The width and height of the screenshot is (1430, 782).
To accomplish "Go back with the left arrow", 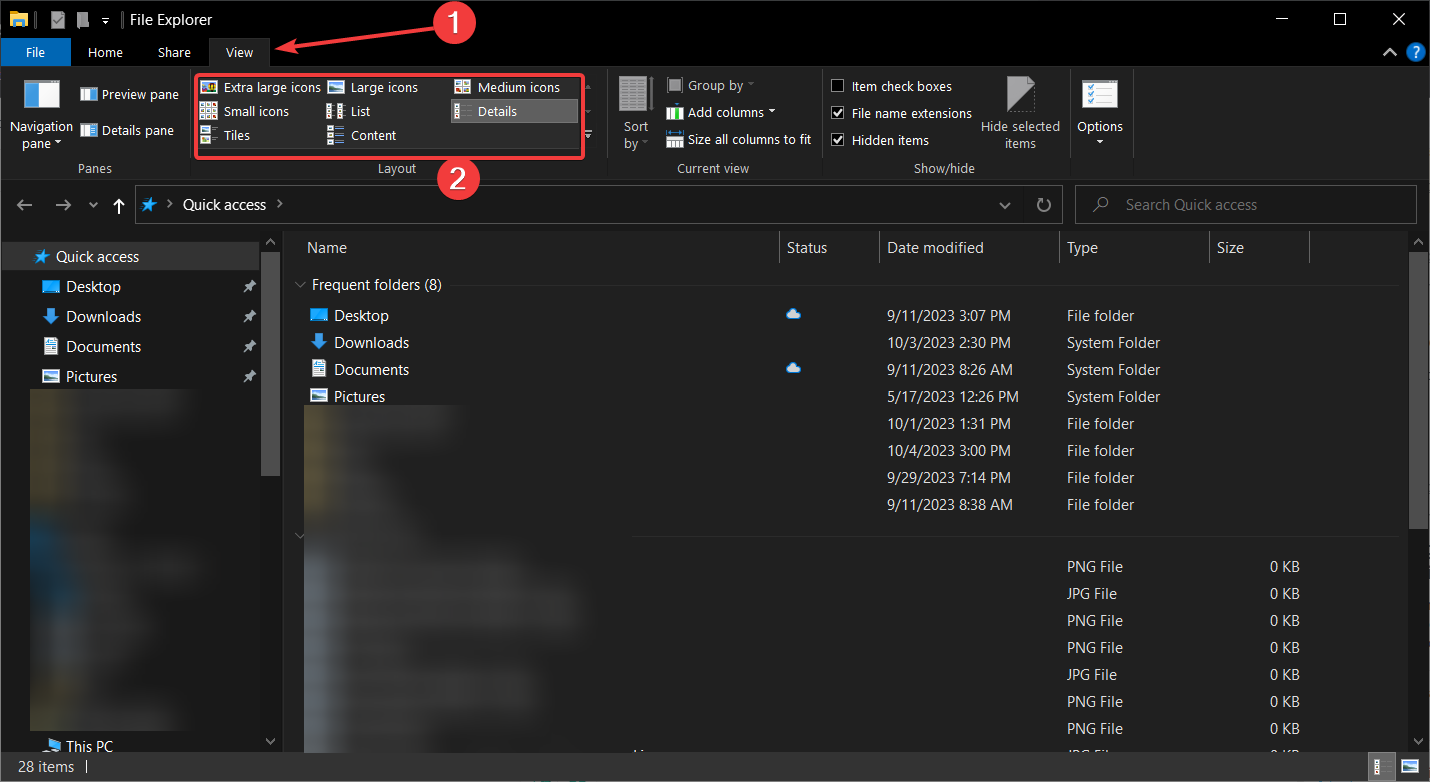I will coord(26,205).
